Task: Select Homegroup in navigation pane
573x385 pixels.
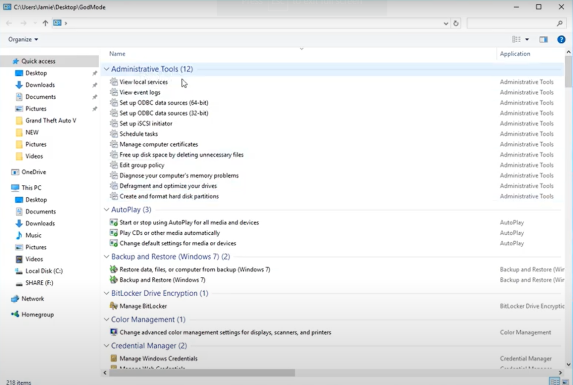Action: click(37, 315)
